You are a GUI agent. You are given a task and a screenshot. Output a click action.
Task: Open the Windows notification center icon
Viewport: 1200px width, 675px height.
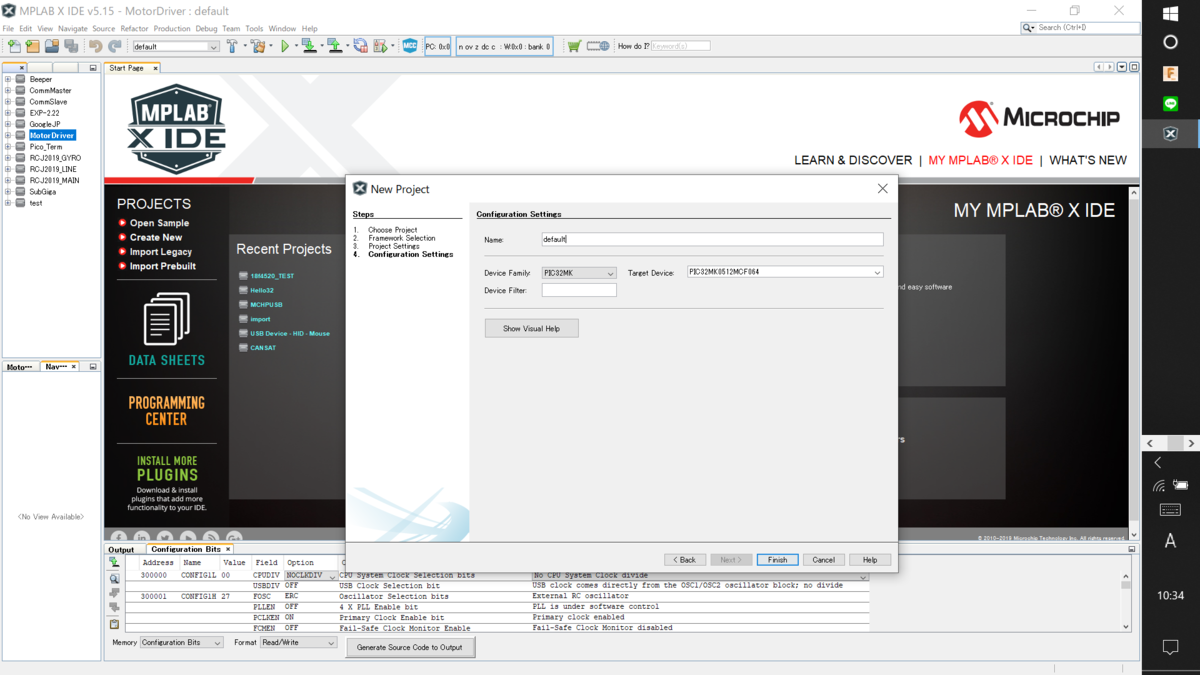tap(1171, 648)
